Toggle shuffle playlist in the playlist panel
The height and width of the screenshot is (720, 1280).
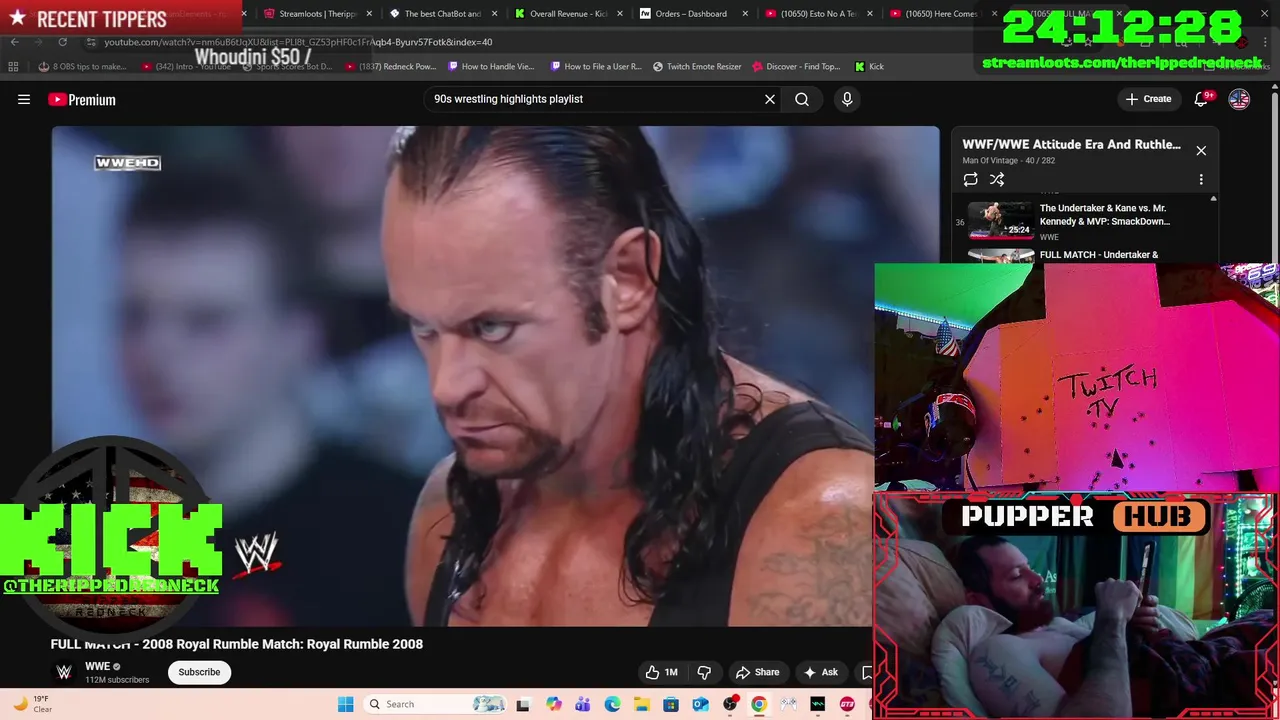[997, 179]
